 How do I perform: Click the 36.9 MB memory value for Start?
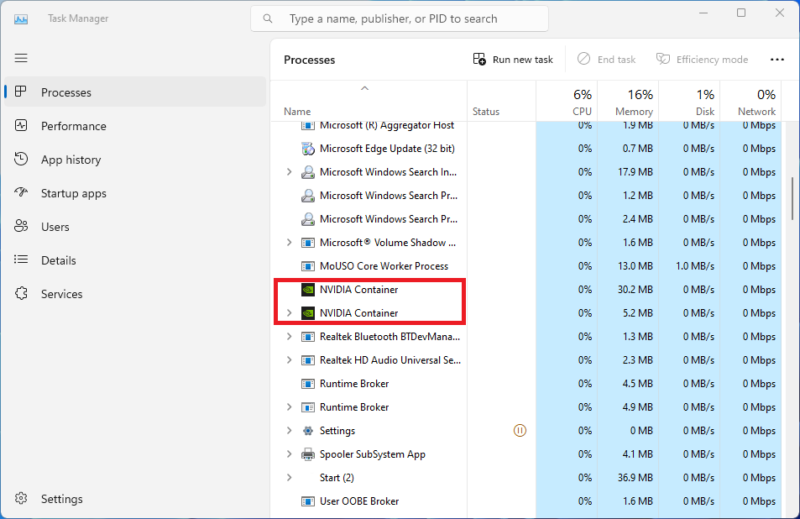coord(635,478)
